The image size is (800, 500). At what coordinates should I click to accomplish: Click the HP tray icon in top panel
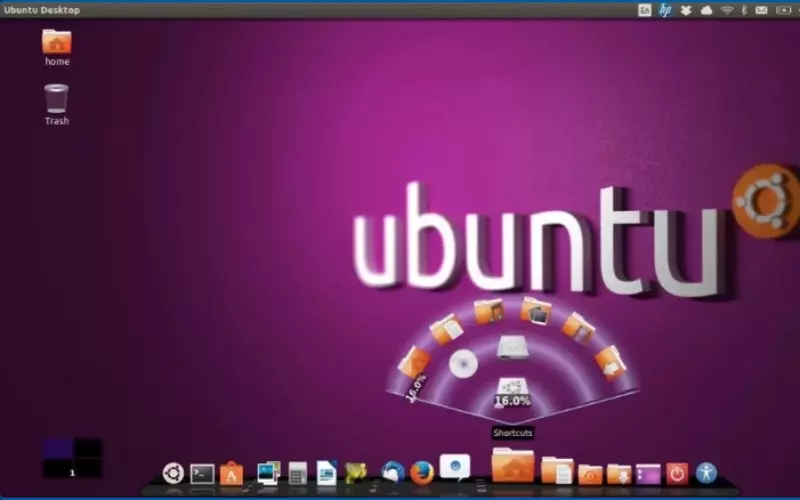665,10
